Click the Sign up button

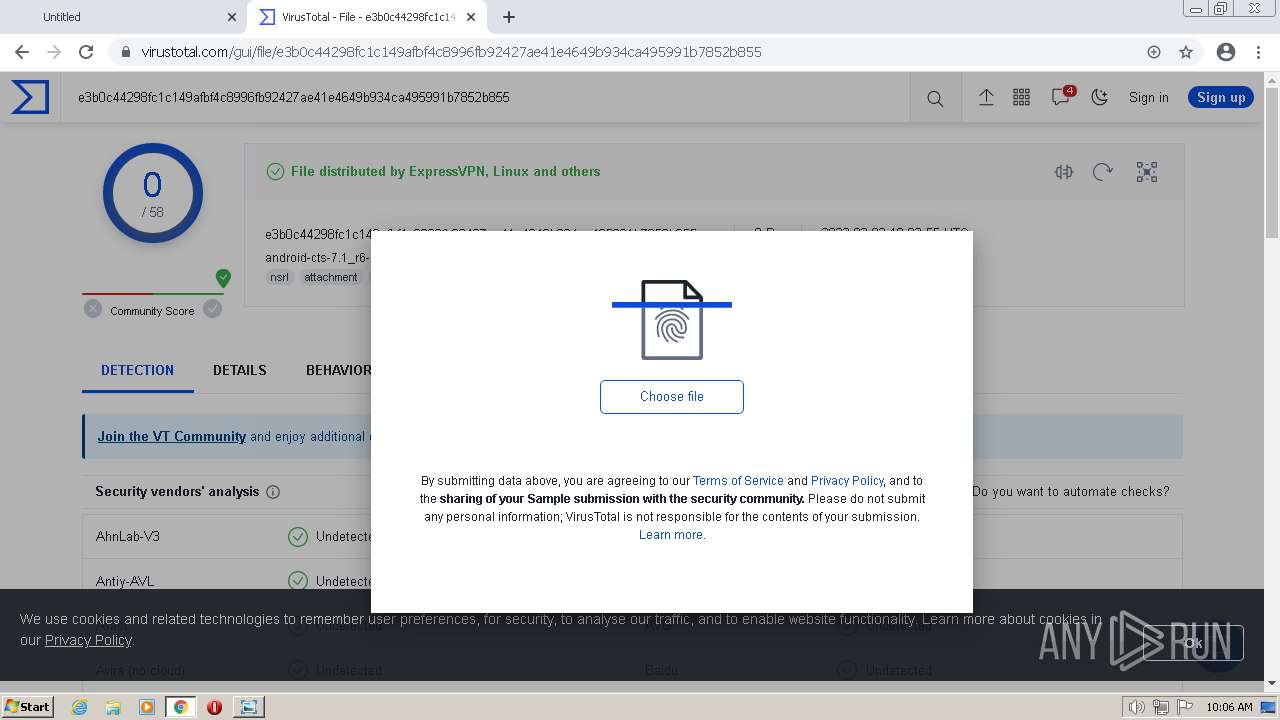click(x=1221, y=97)
